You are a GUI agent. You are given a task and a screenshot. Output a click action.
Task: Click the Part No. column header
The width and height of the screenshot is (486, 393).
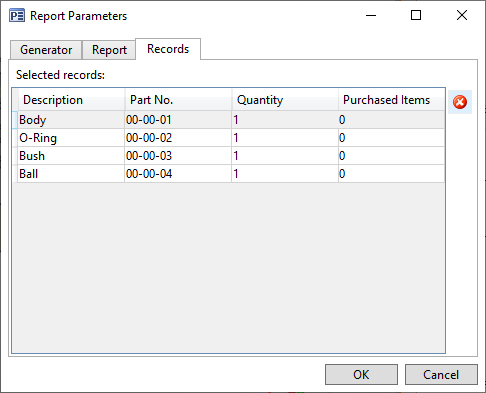[178, 100]
